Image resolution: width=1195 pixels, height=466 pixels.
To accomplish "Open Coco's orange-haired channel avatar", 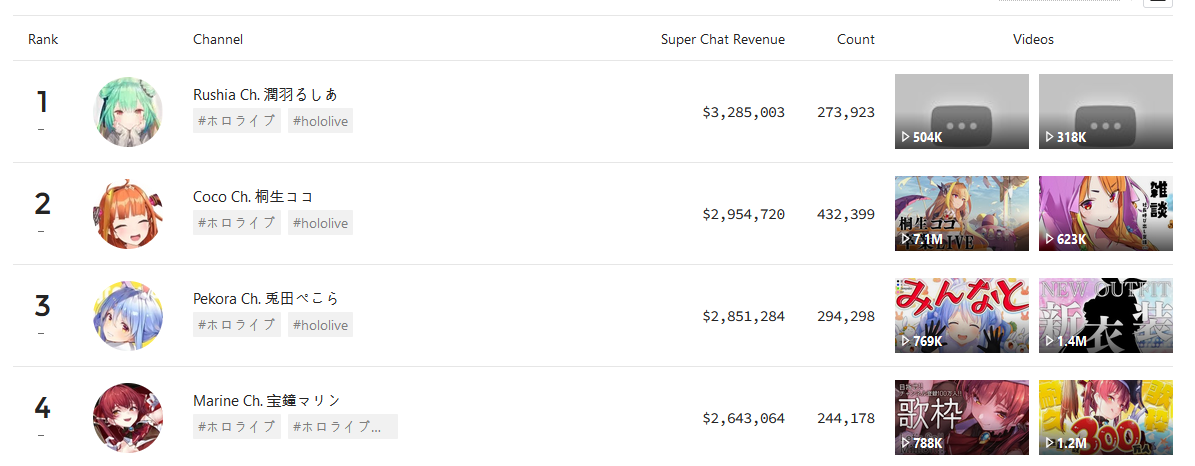I will (128, 213).
